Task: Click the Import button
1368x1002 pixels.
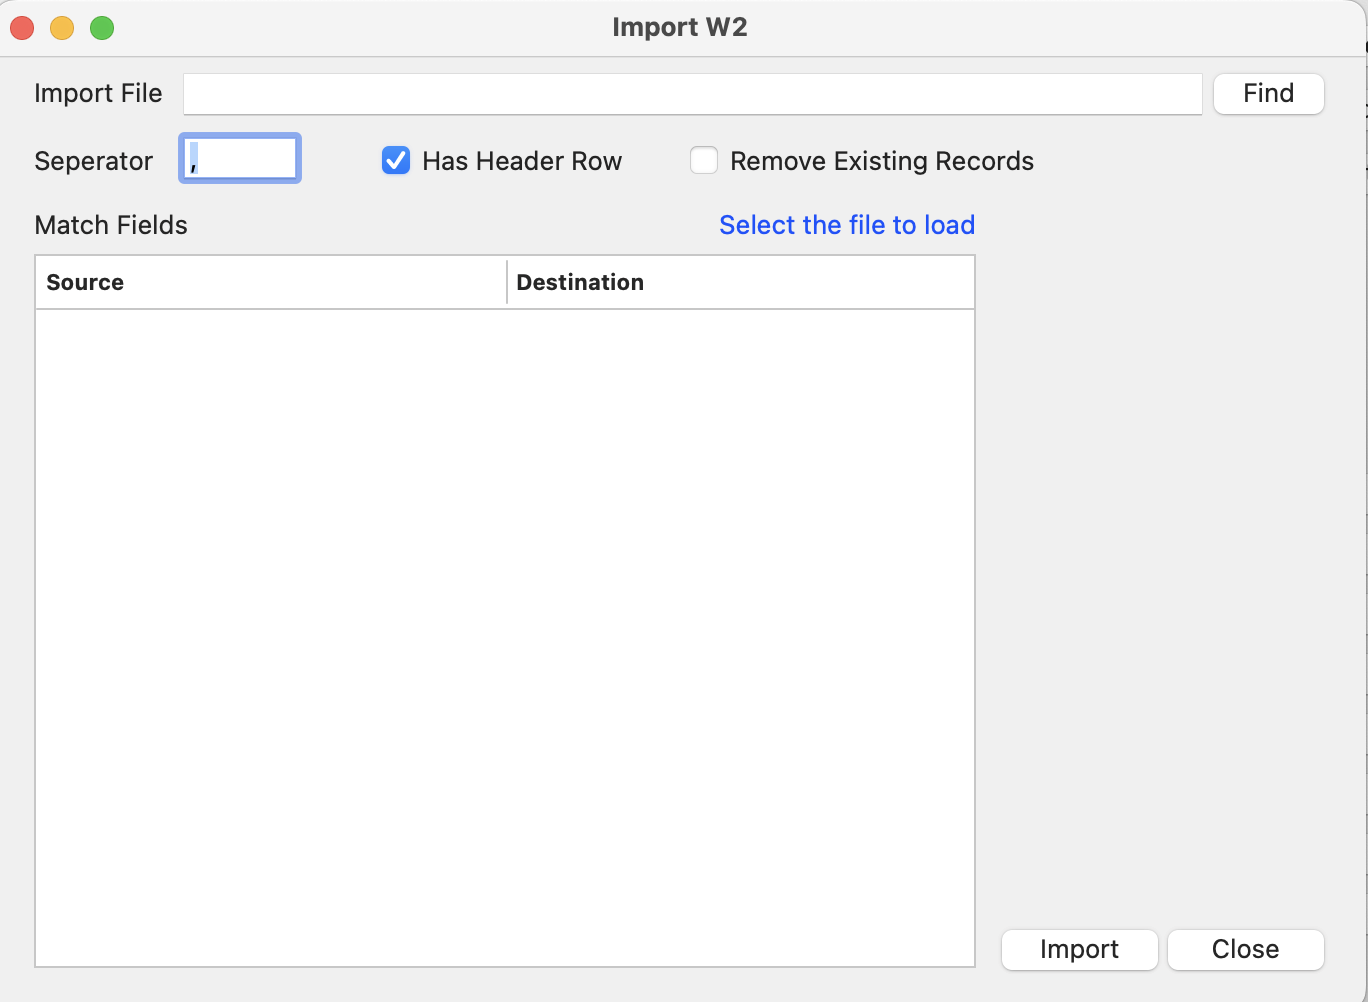Action: [x=1079, y=949]
